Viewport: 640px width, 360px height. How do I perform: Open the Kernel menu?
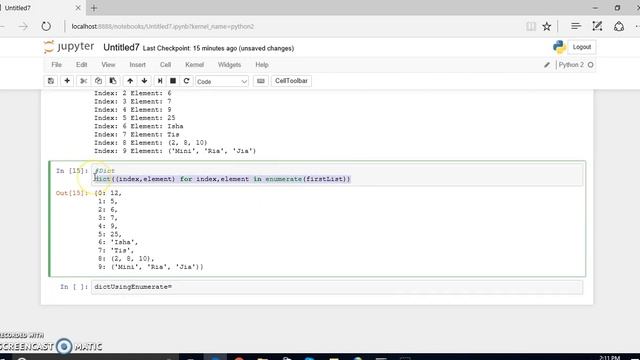tap(194, 65)
